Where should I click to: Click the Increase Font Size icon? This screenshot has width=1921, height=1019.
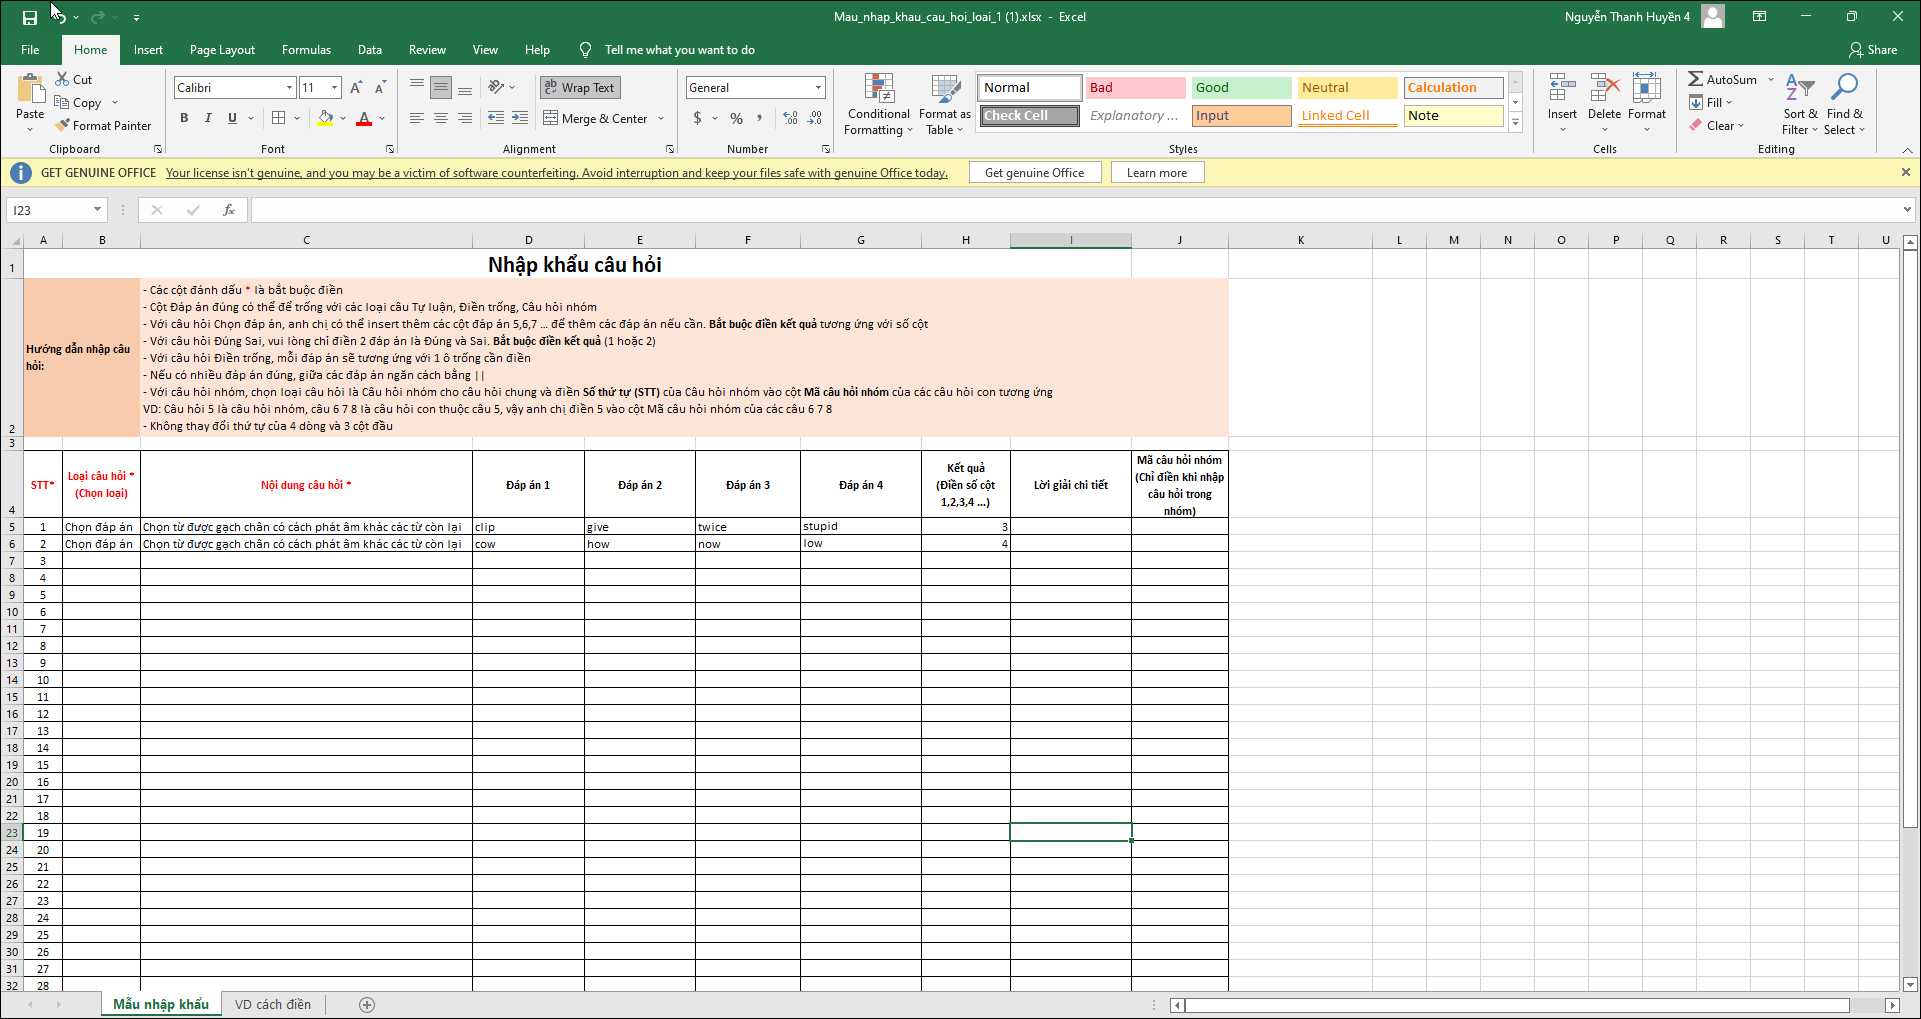tap(356, 88)
